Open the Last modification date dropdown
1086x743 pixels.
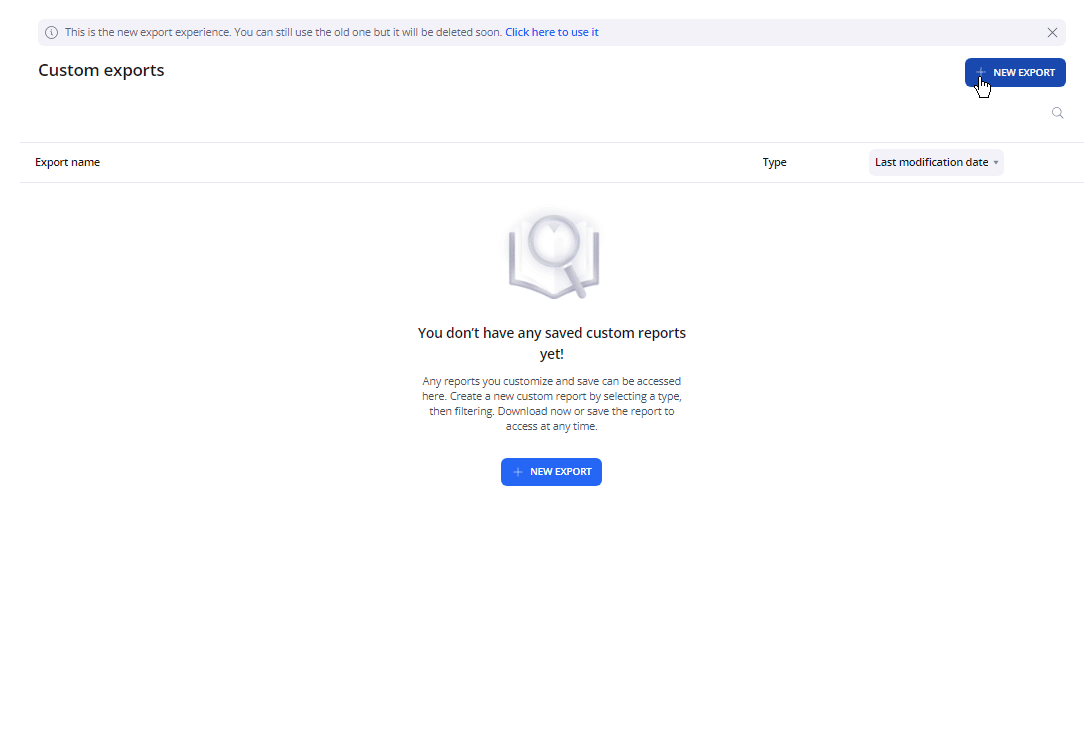(935, 162)
